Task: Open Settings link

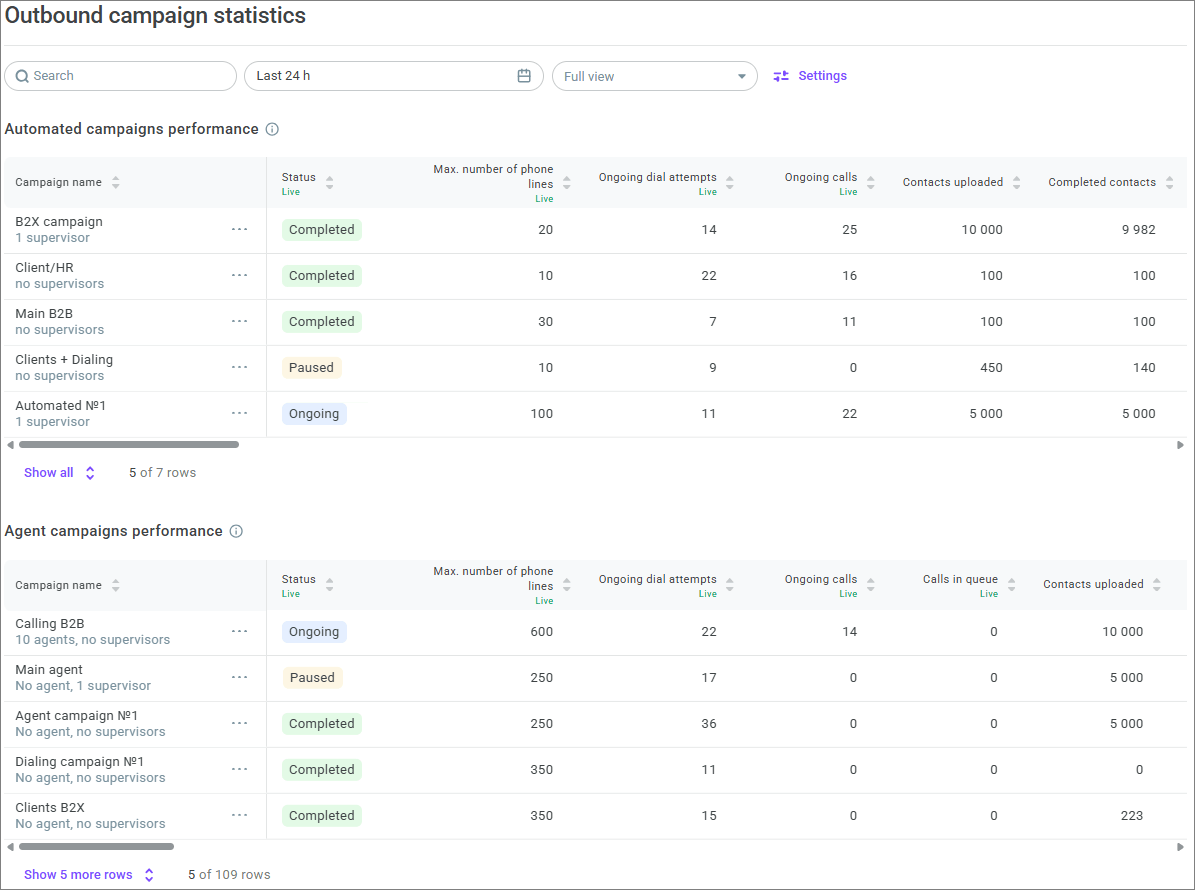Action: pos(822,76)
